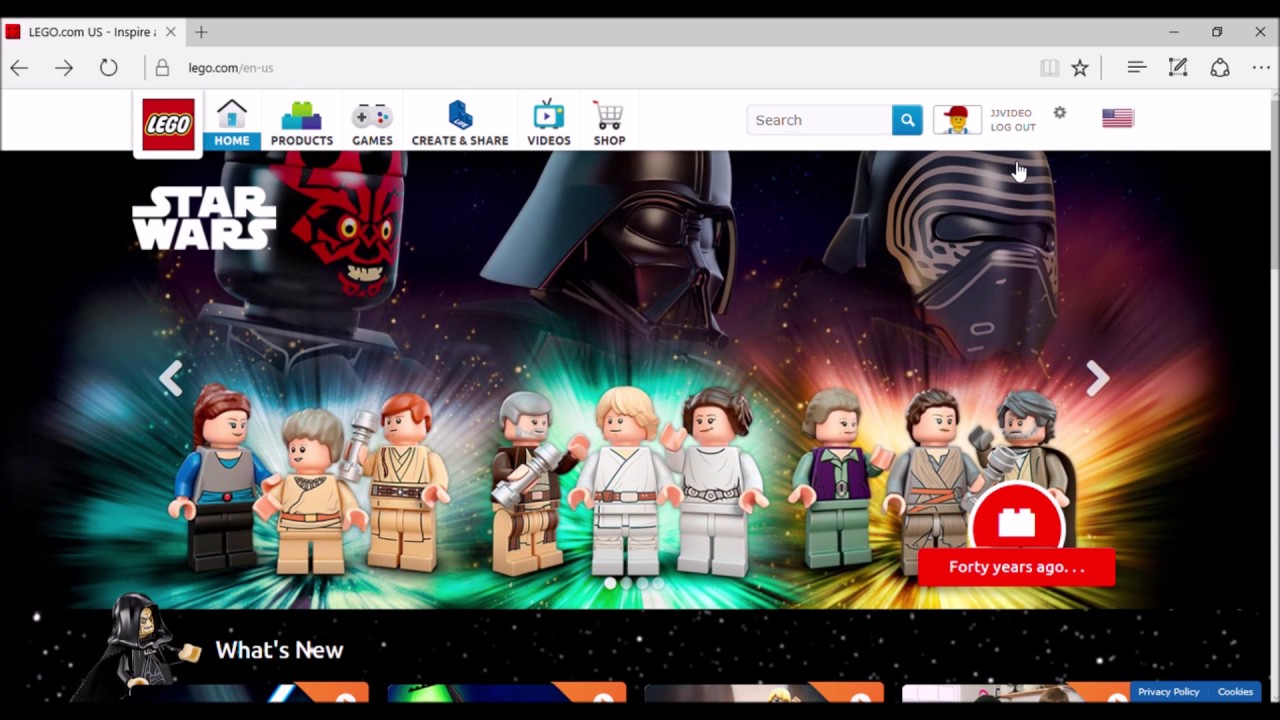
Task: Change country via US flag icon
Action: (x=1117, y=118)
